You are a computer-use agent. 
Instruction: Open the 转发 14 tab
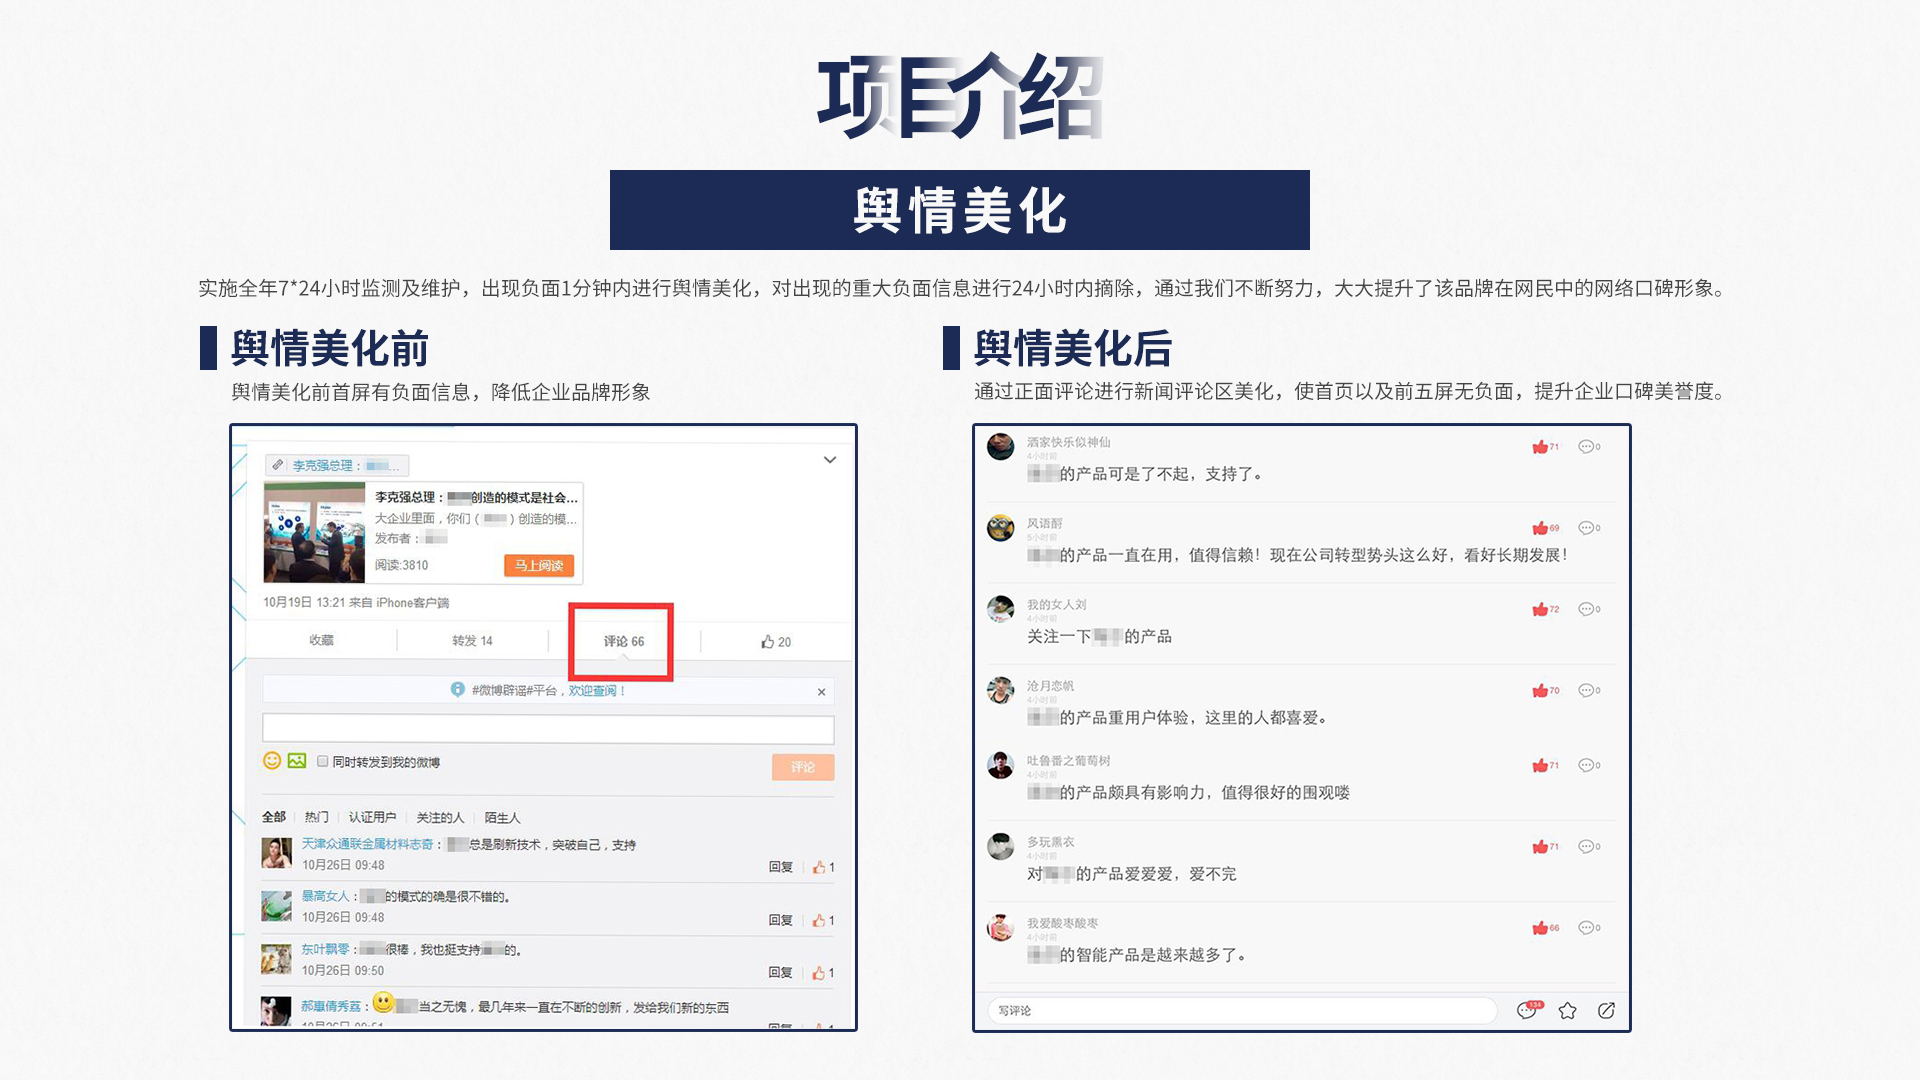(472, 641)
